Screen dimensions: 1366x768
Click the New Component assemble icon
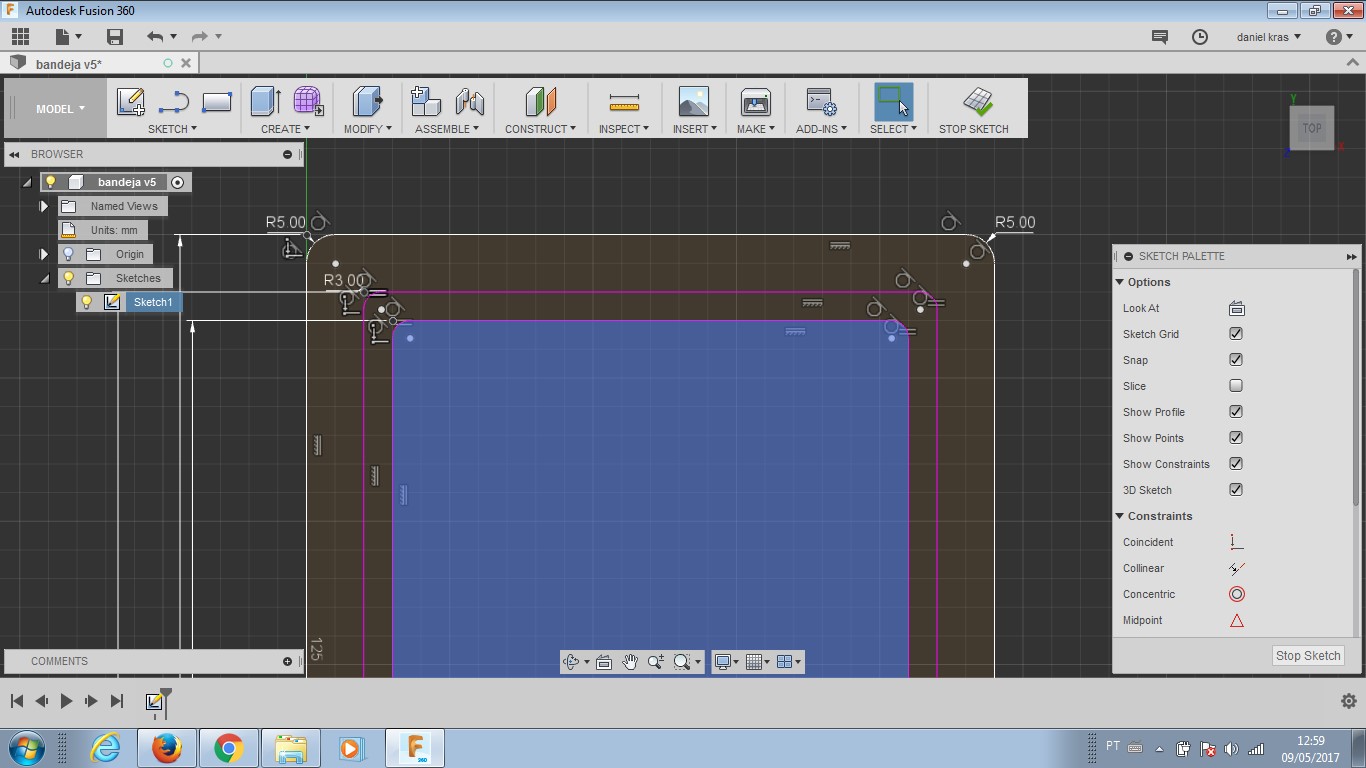426,101
